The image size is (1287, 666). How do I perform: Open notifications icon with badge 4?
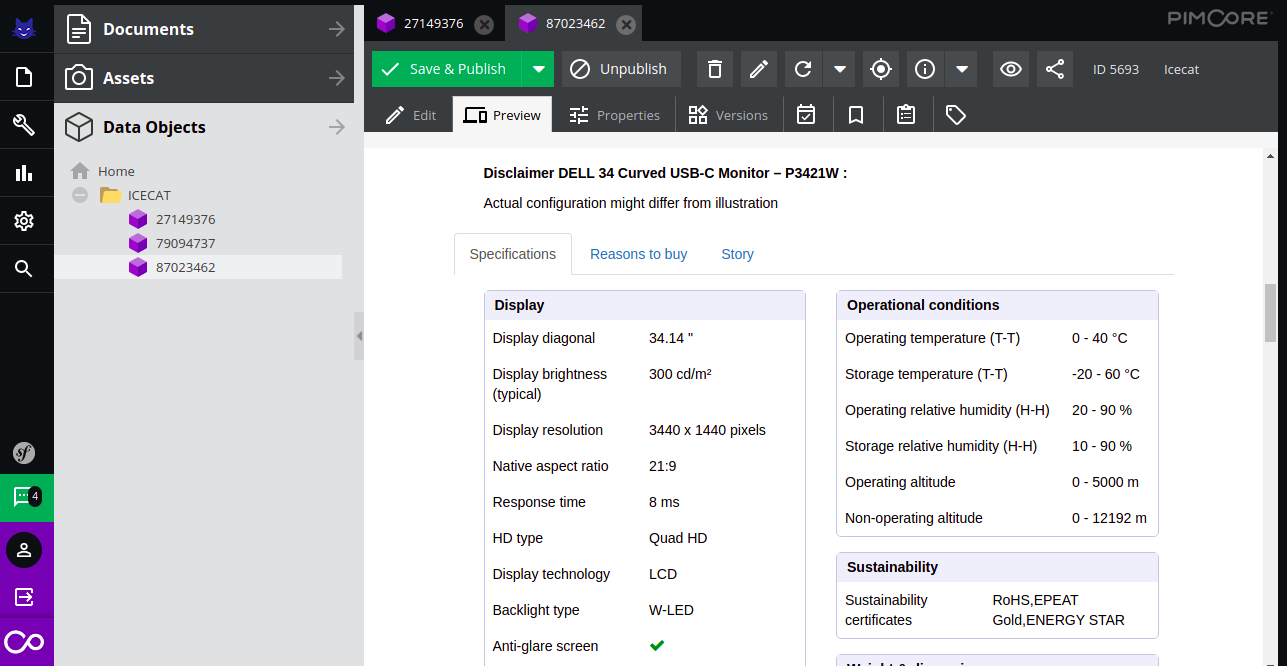[26, 497]
